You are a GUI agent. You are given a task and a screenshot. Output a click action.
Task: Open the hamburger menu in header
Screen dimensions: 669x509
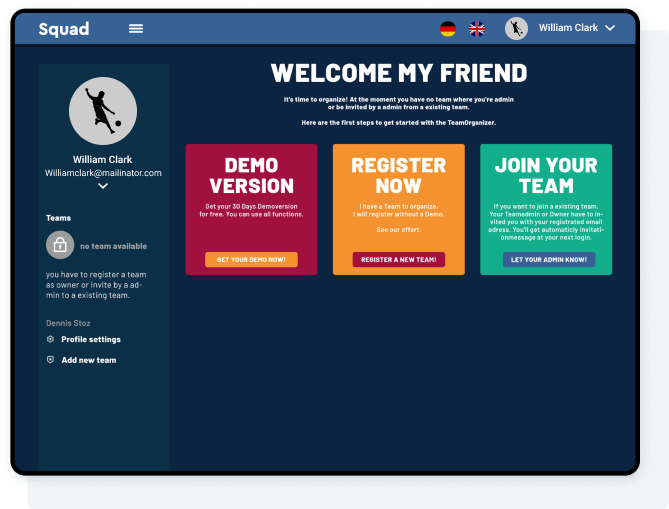tap(136, 29)
